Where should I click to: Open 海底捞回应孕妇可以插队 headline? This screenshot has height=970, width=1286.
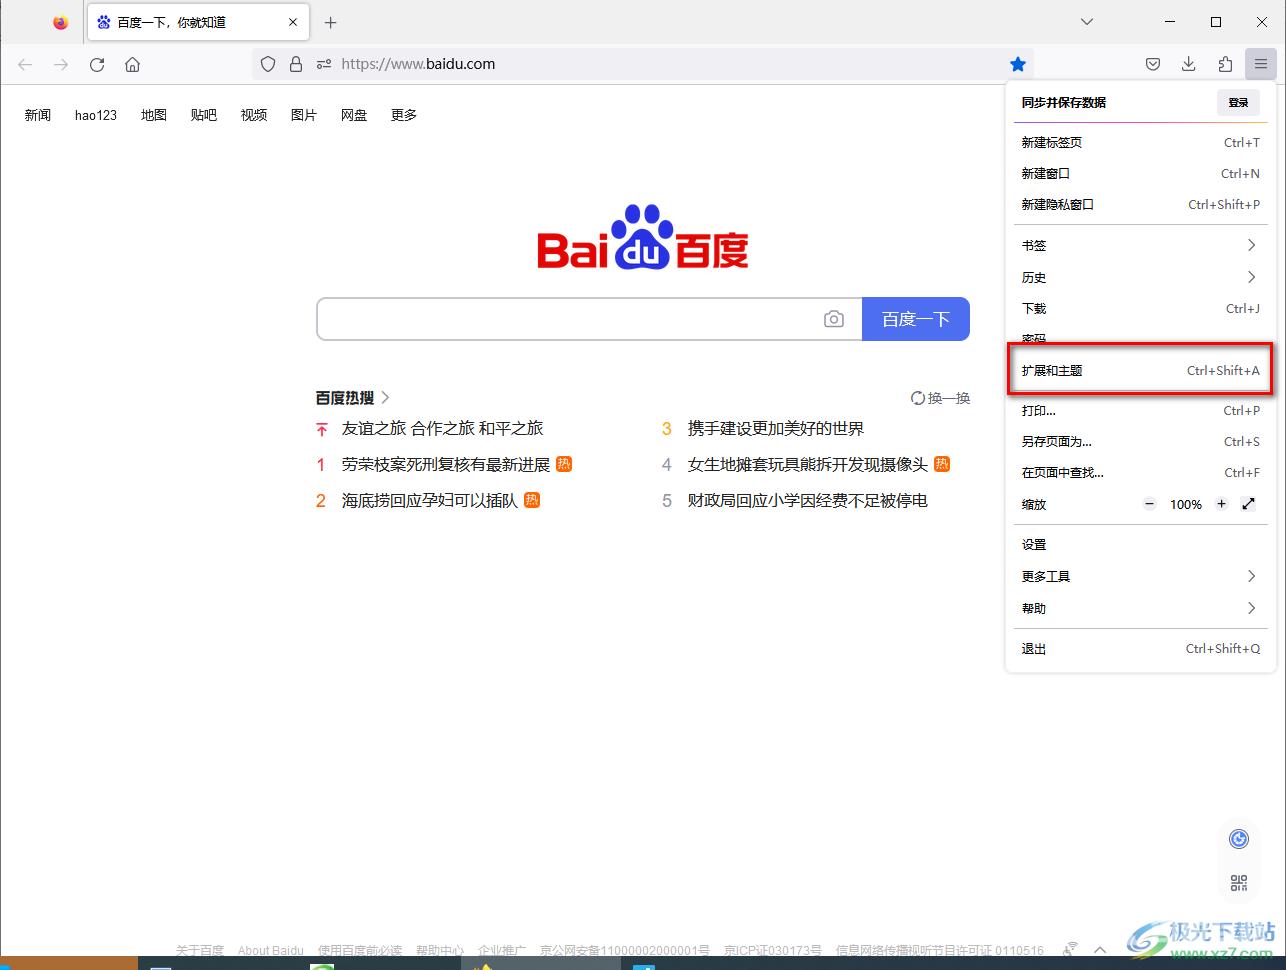[x=430, y=500]
